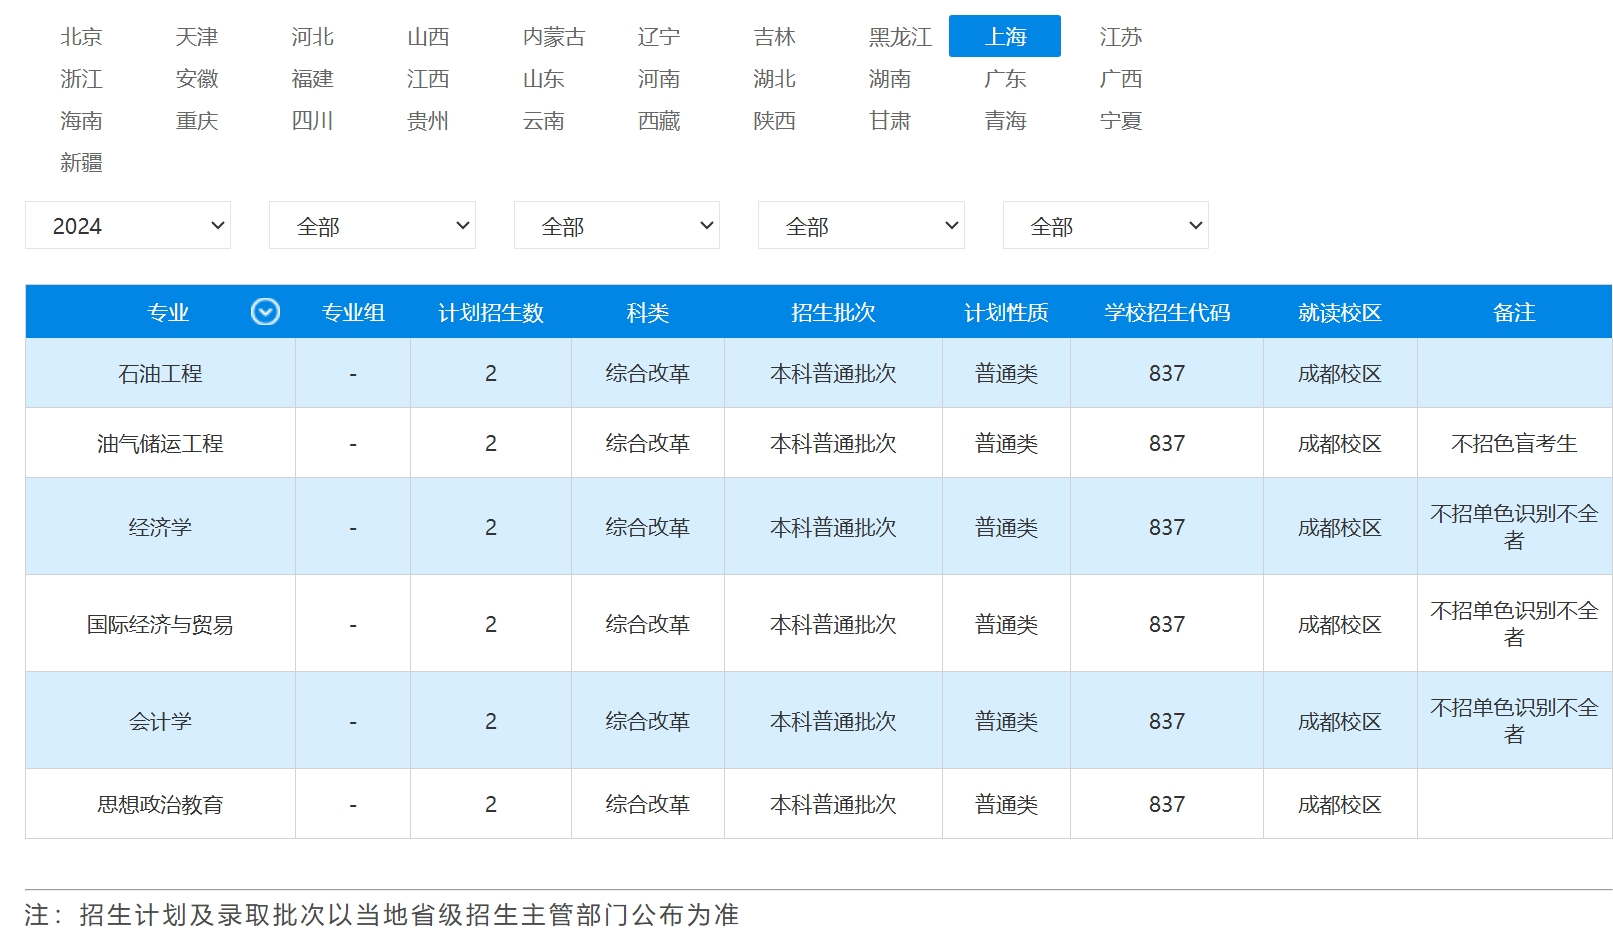Choose the 浙江 province link
The height and width of the screenshot is (952, 1613).
tap(82, 79)
